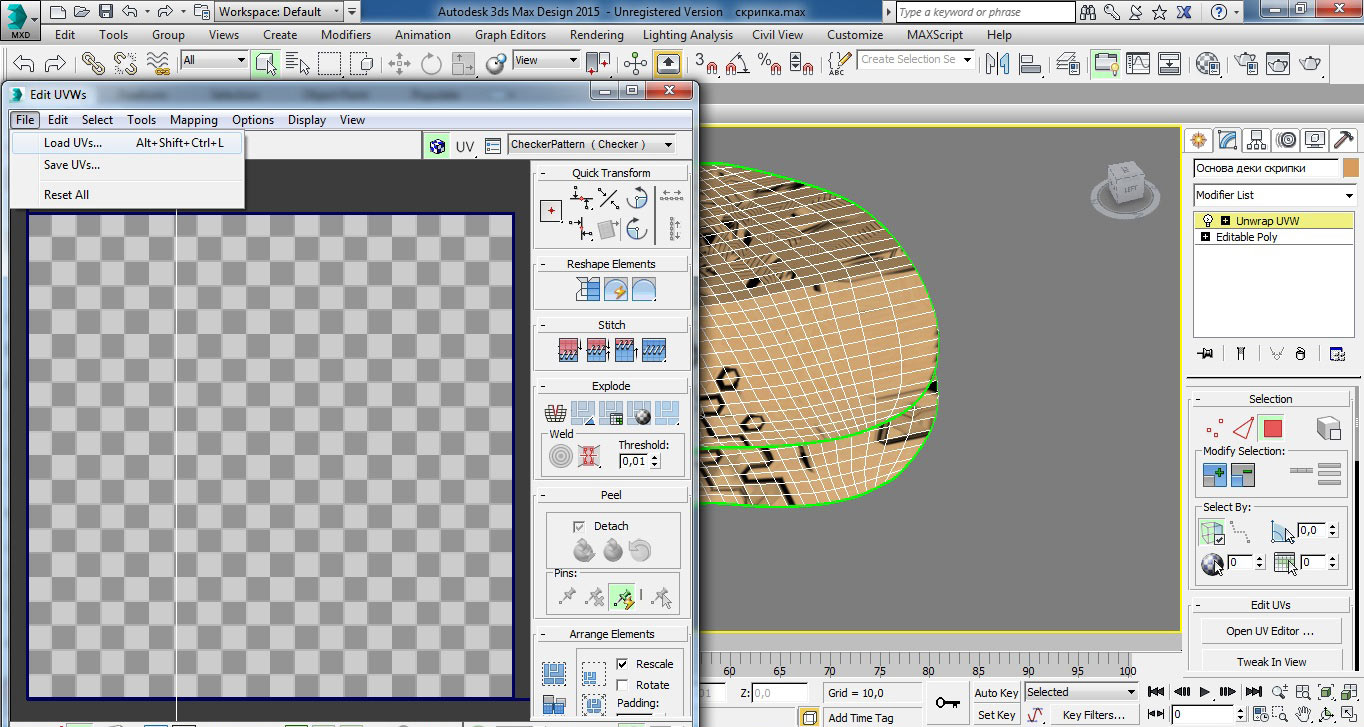Click the object color swatch
Image resolution: width=1364 pixels, height=727 pixels.
point(1351,168)
